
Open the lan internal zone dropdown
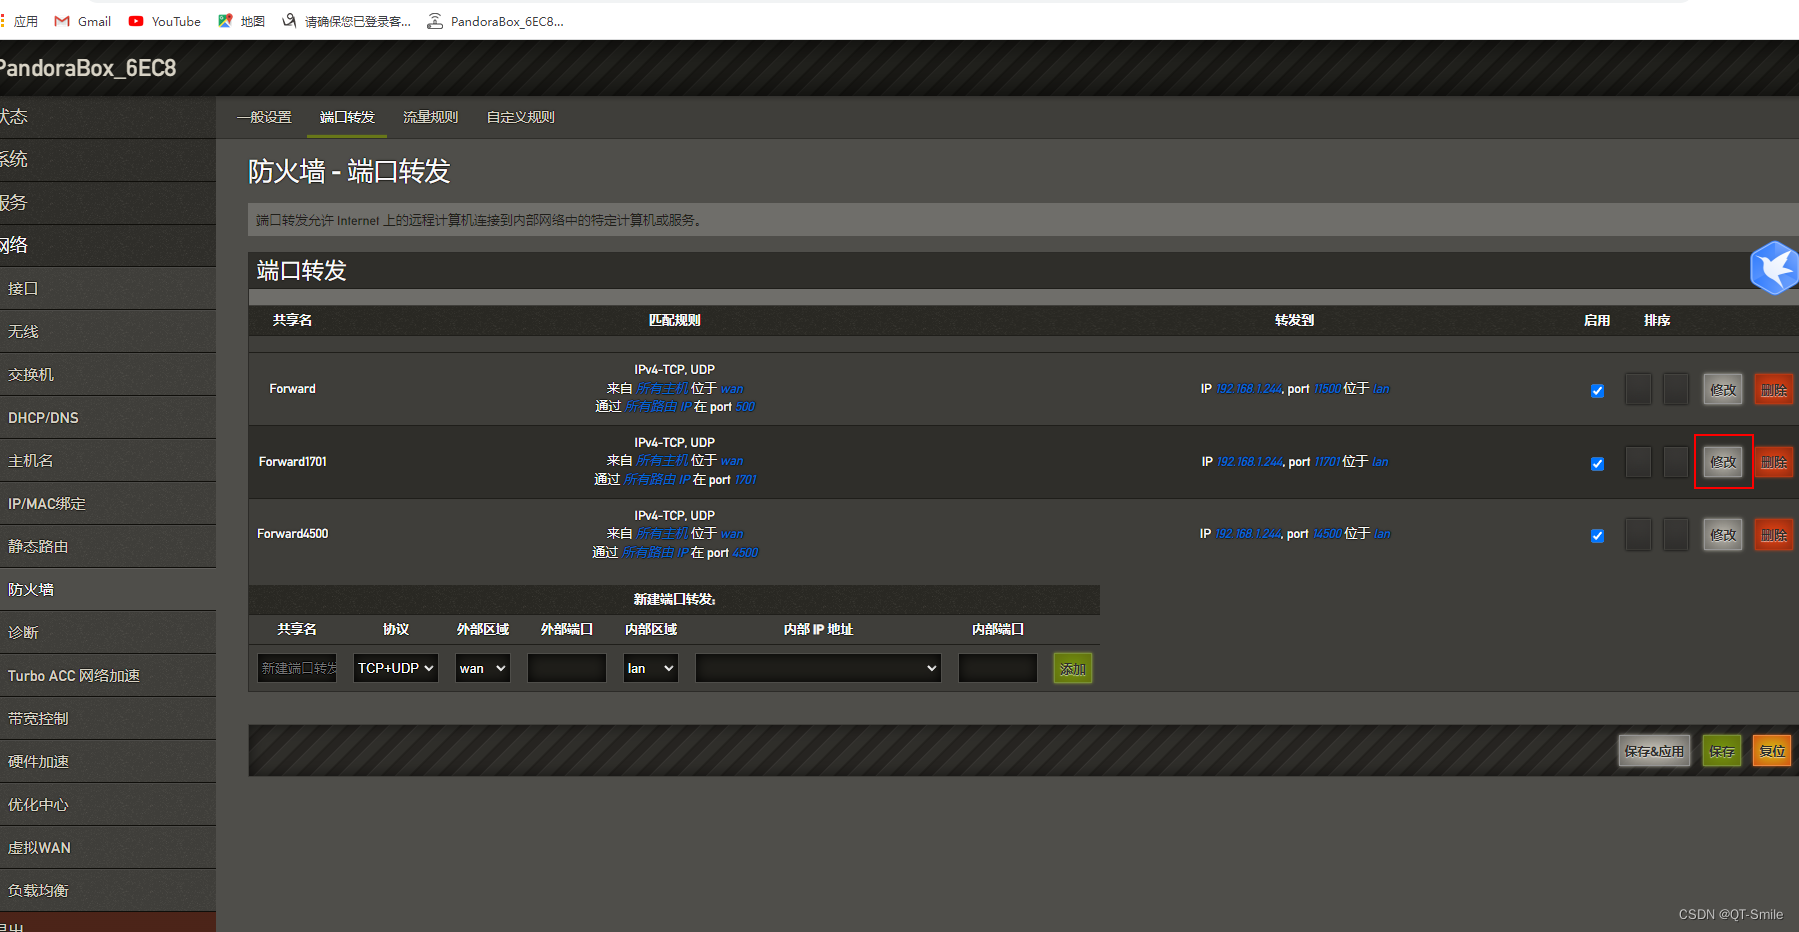tap(650, 668)
